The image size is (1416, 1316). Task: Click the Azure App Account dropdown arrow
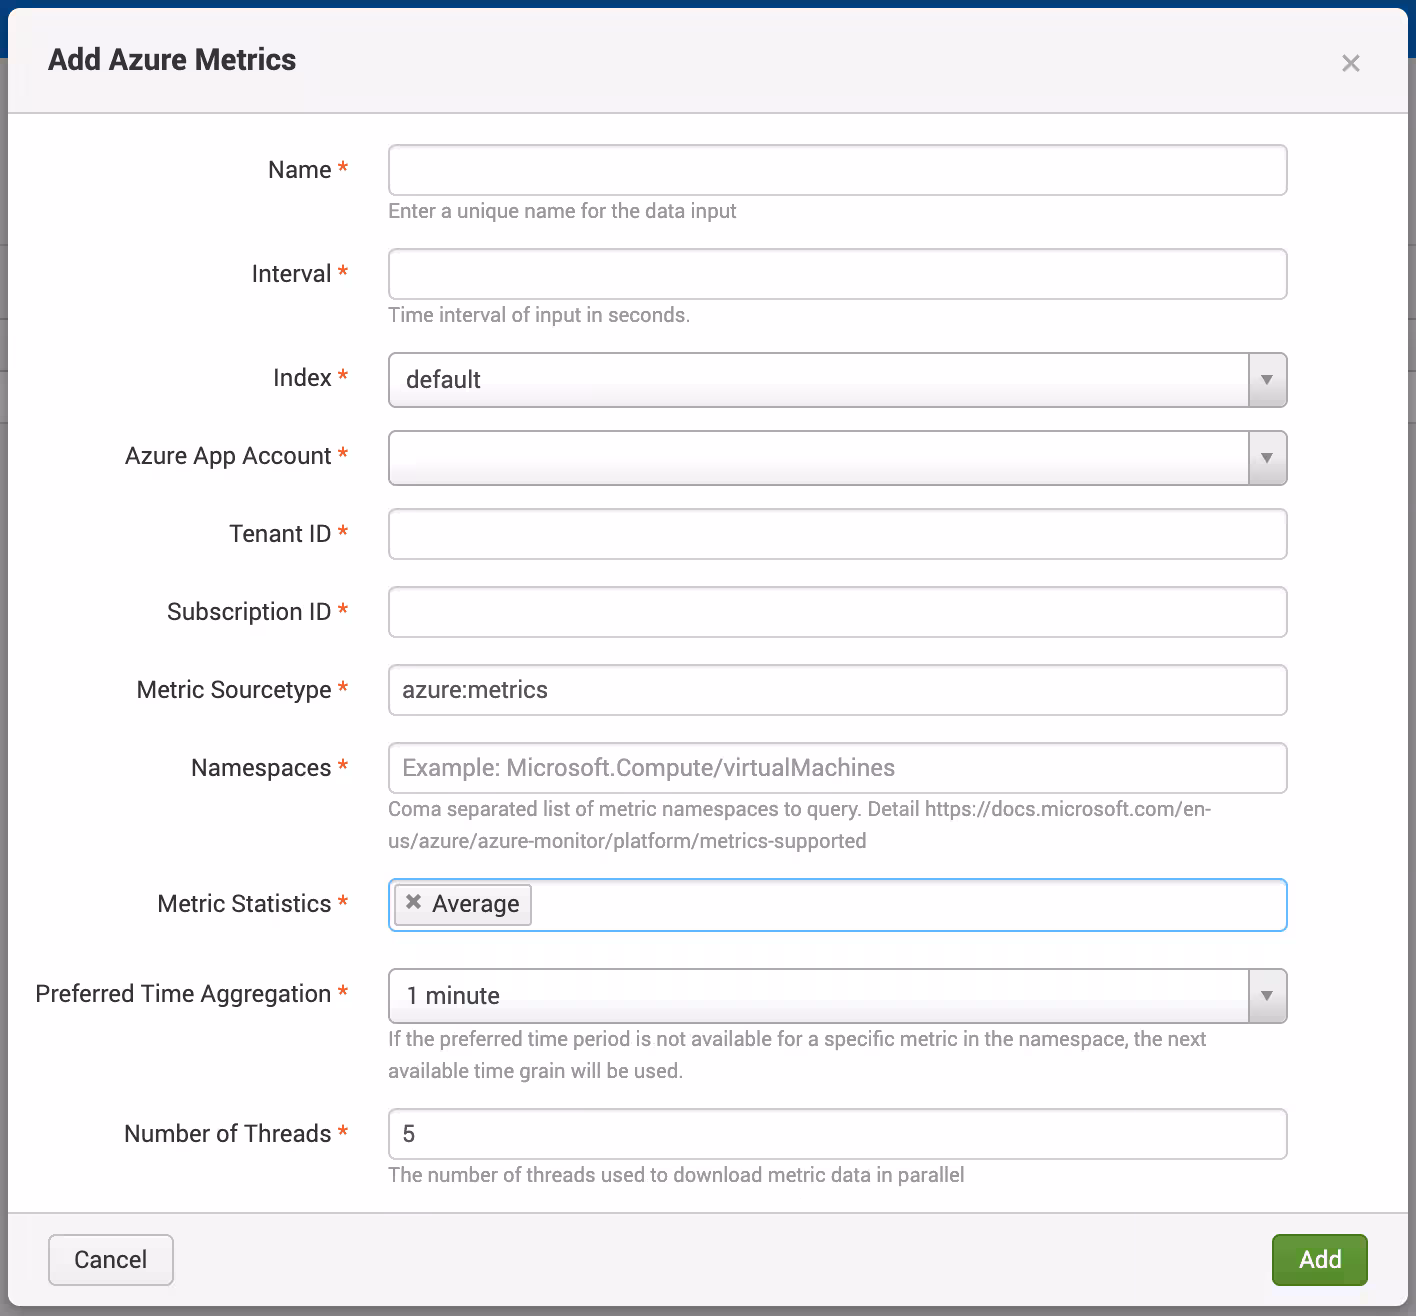pyautogui.click(x=1267, y=458)
